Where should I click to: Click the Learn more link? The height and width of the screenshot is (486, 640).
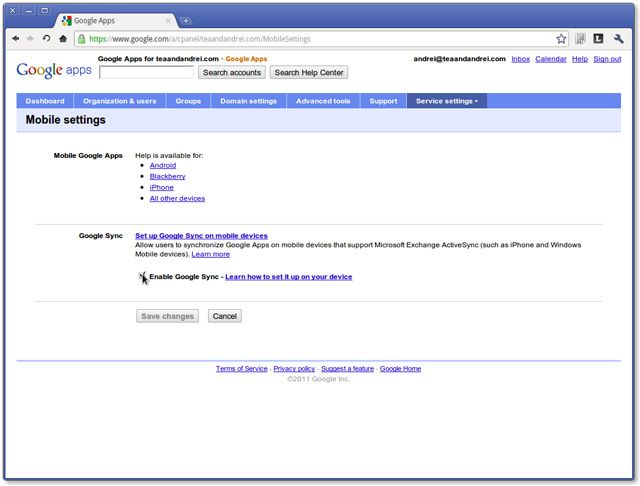click(211, 254)
